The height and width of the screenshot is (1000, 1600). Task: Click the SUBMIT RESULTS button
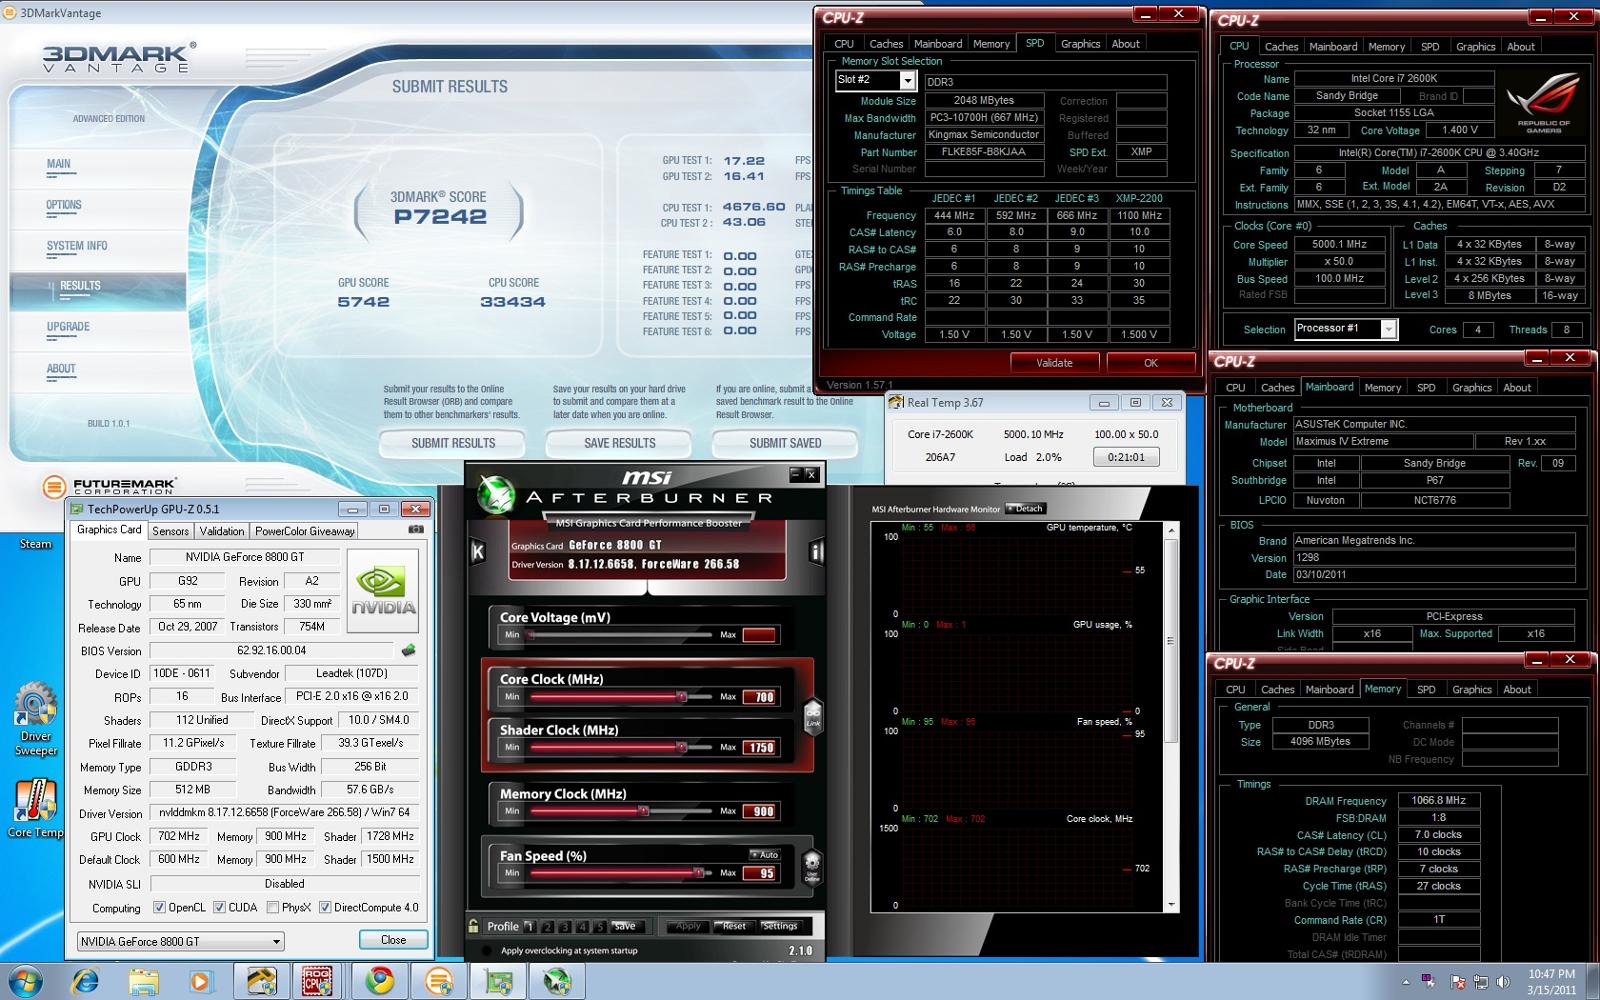coord(453,443)
